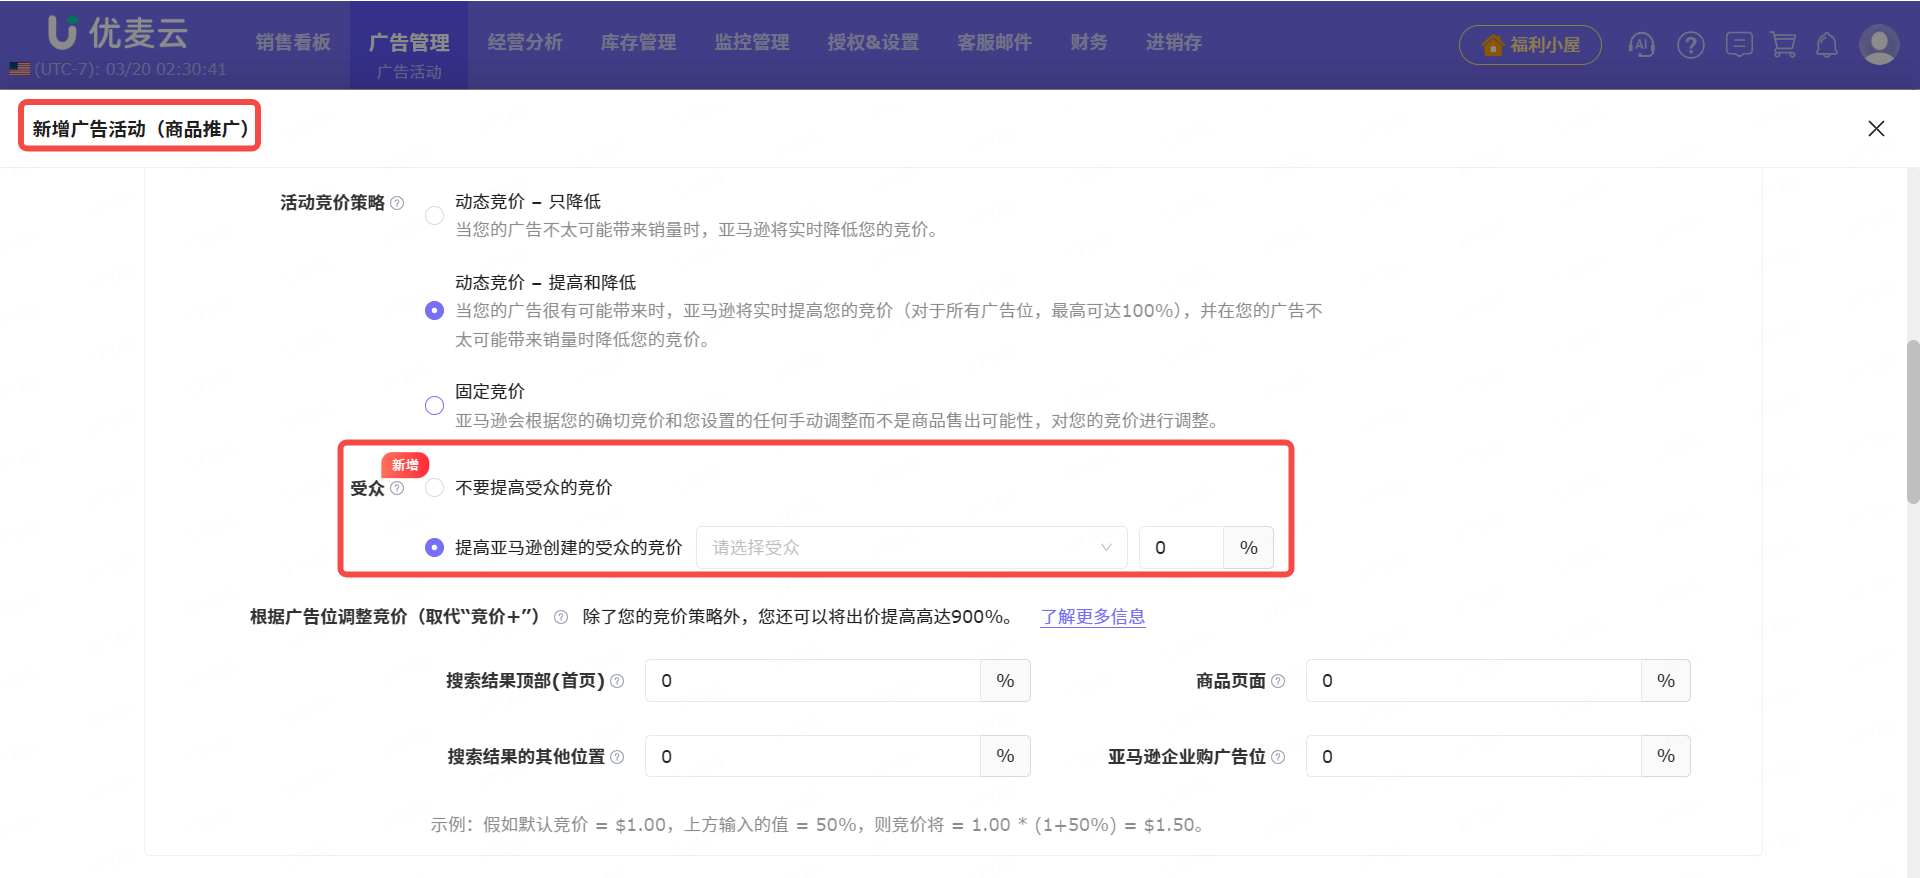
Task: Open the 进销存 menu
Action: point(1174,42)
